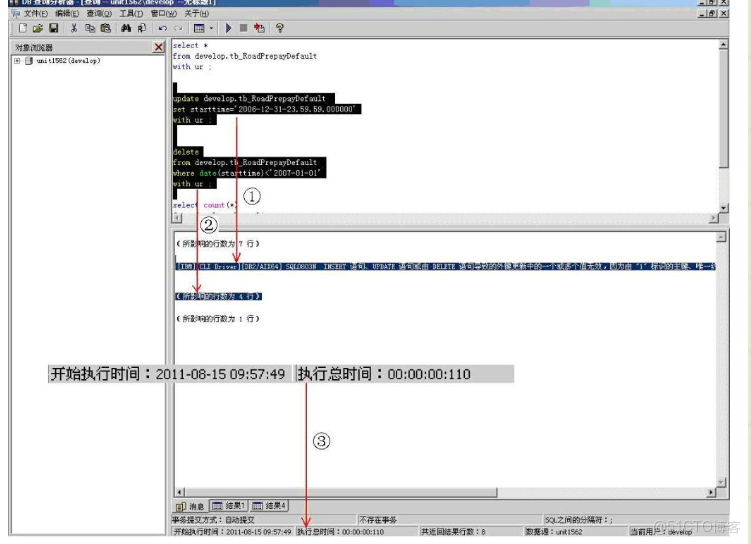
Task: Click editor horizontal scrollbar left arrow
Action: (x=177, y=218)
